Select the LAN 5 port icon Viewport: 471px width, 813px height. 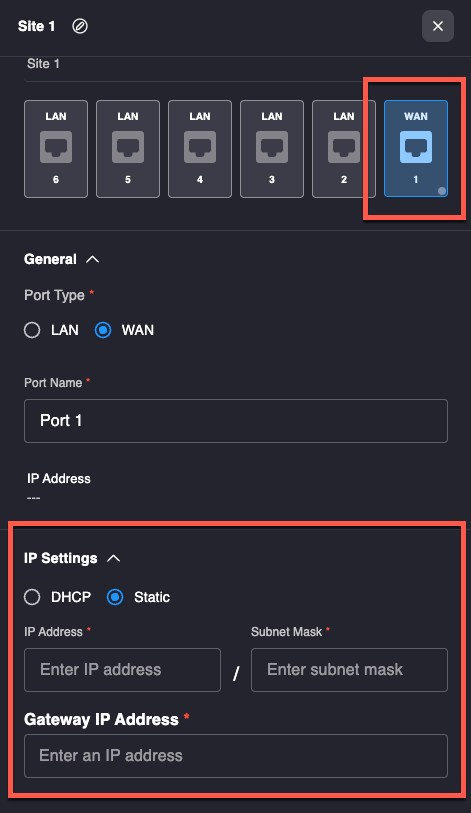pyautogui.click(x=128, y=148)
